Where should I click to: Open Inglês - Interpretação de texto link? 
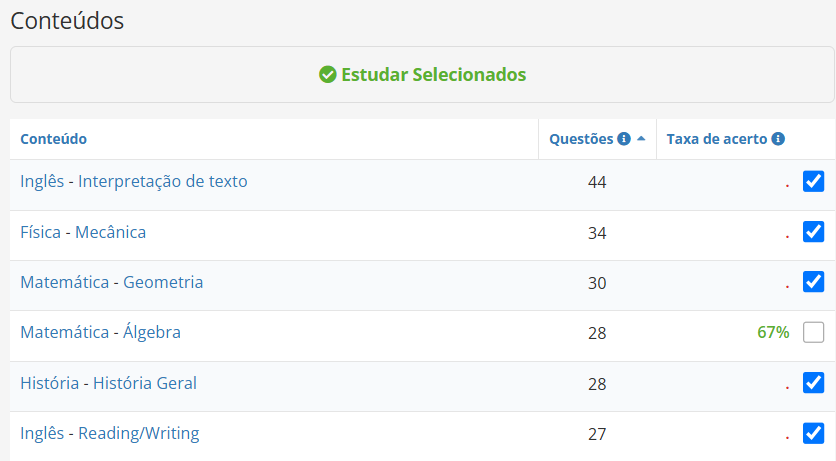pos(134,181)
